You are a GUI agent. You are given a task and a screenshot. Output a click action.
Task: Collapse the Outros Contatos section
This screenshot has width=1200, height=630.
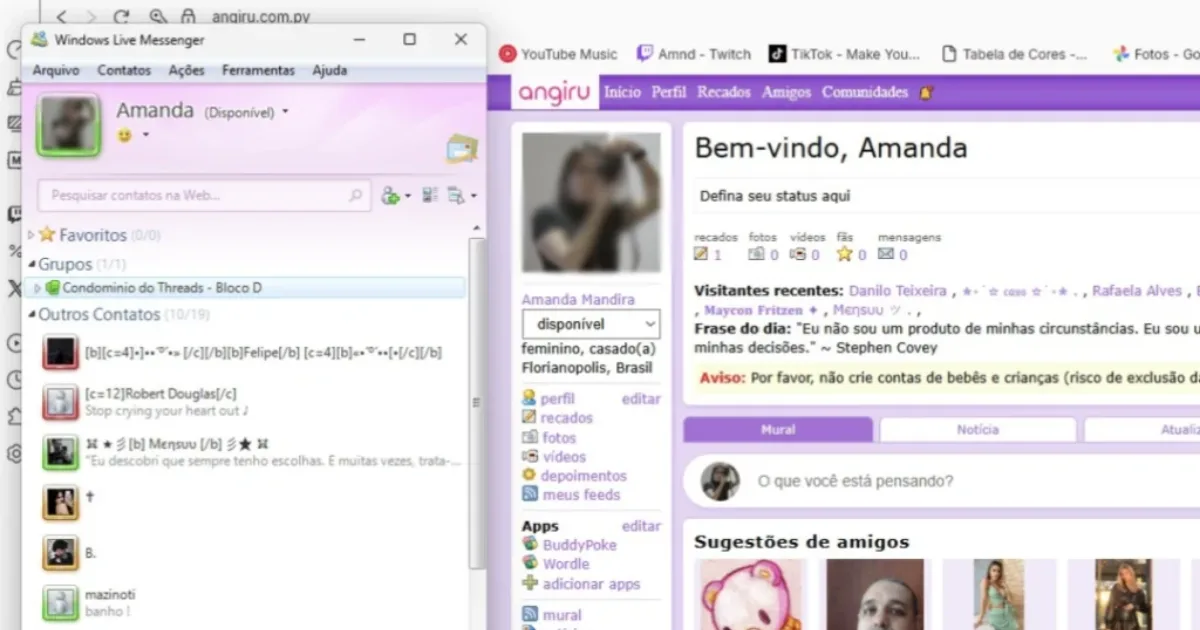[32, 315]
